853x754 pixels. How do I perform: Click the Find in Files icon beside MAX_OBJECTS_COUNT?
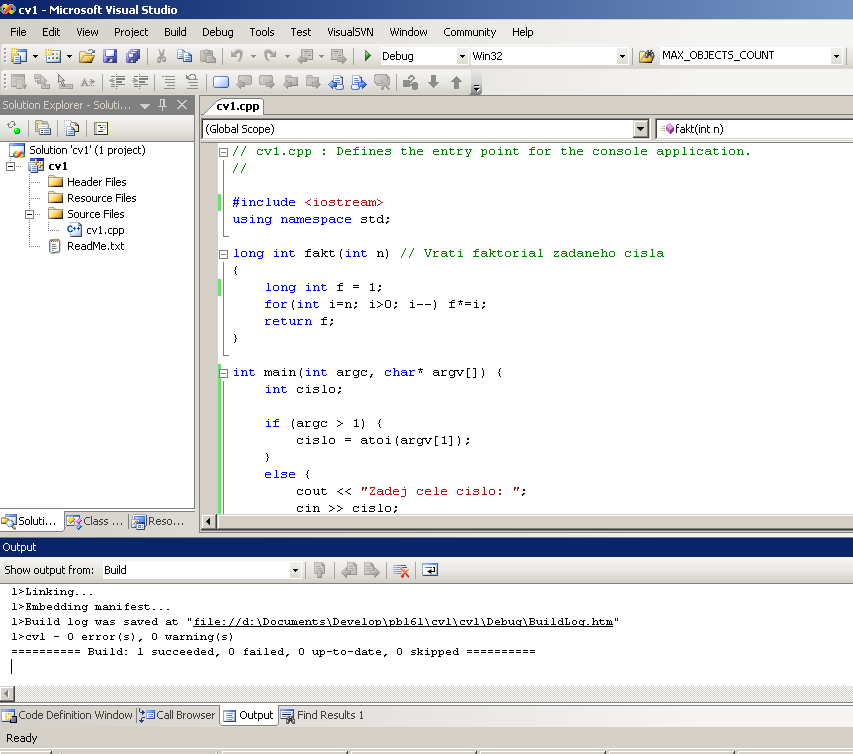click(646, 56)
